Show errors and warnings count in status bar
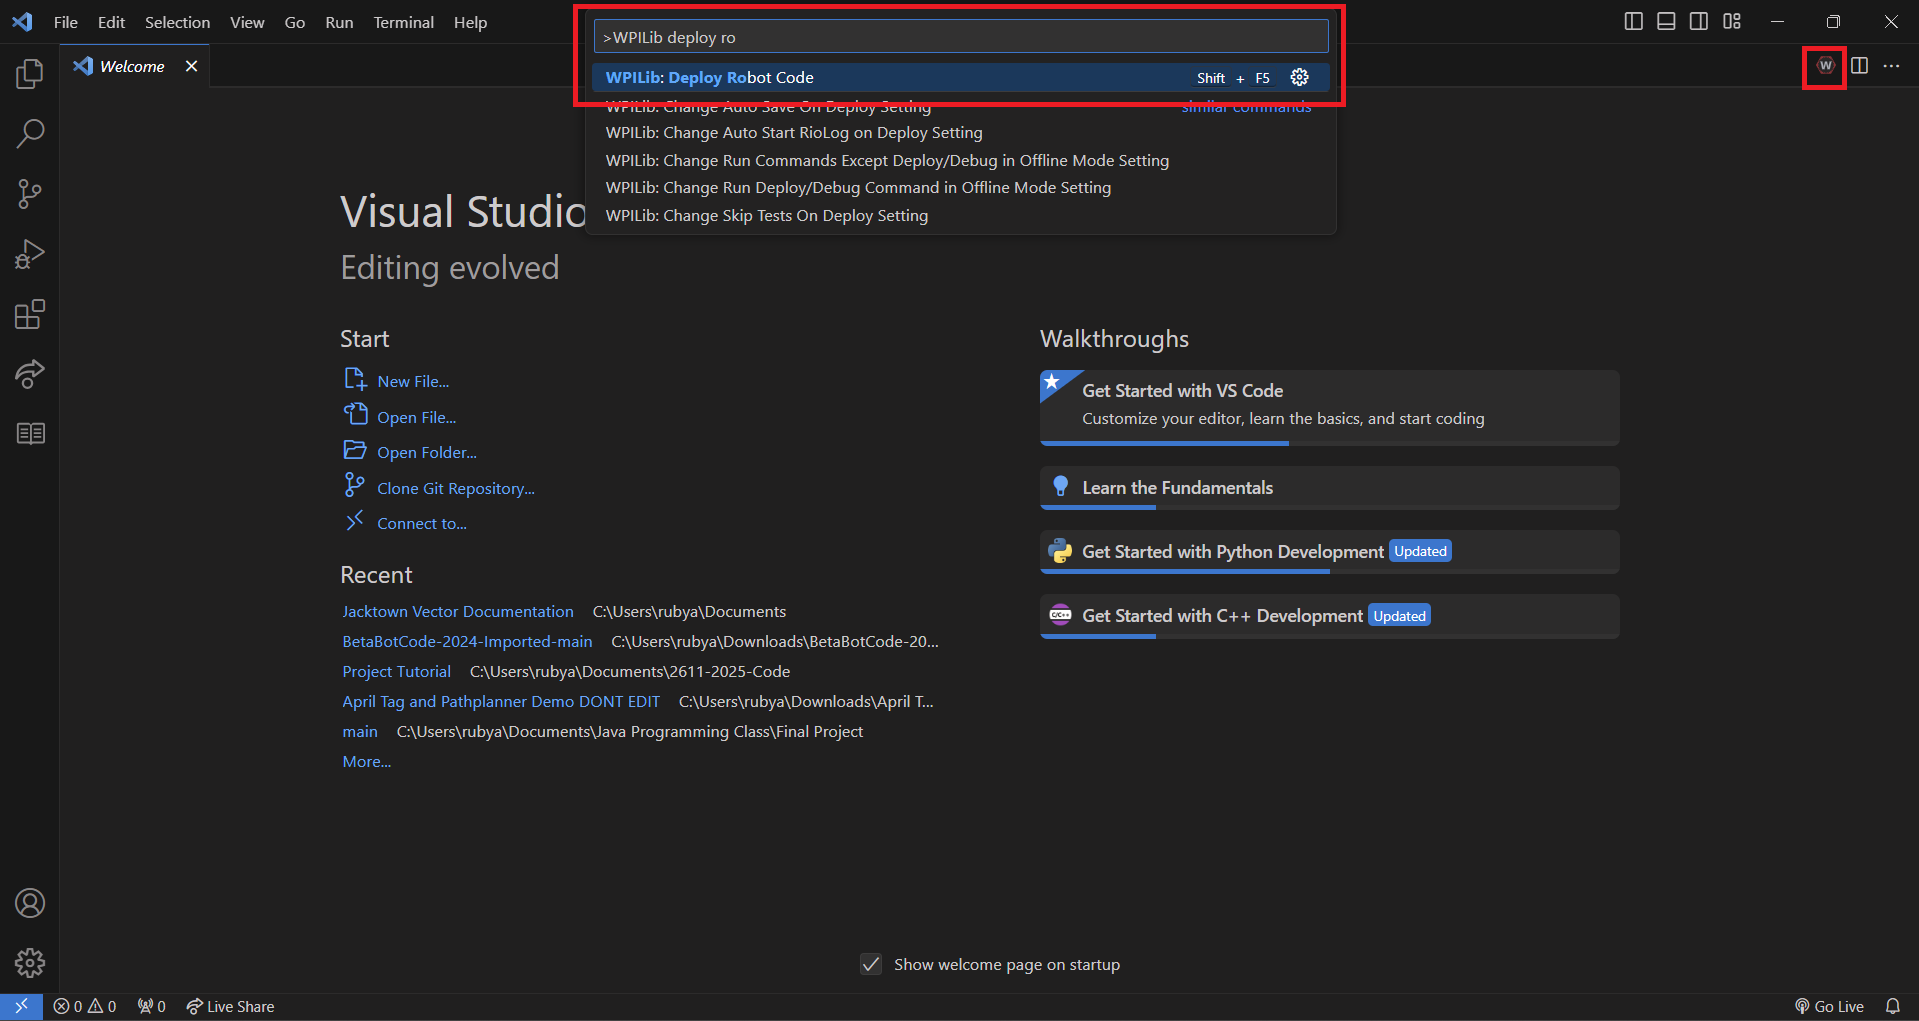This screenshot has width=1919, height=1021. (x=85, y=1006)
